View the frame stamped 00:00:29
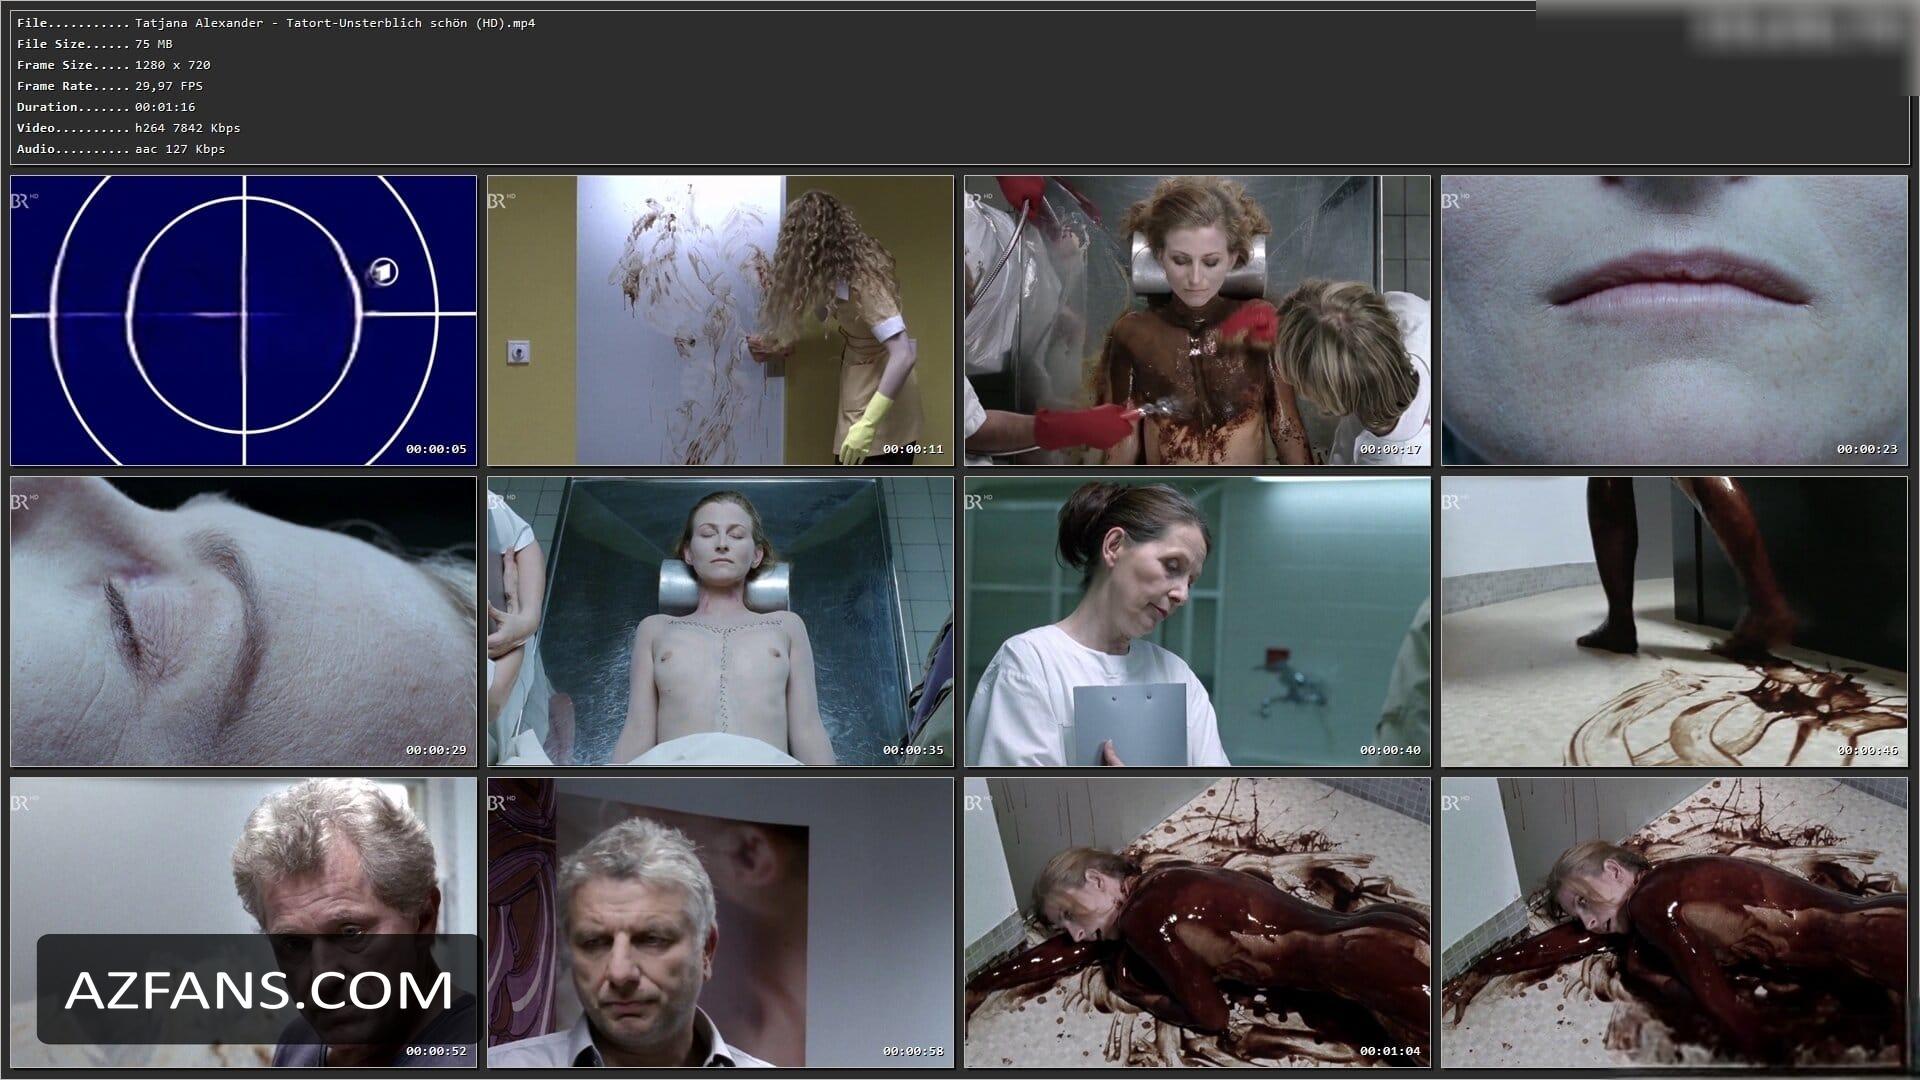The width and height of the screenshot is (1920, 1080). point(243,622)
